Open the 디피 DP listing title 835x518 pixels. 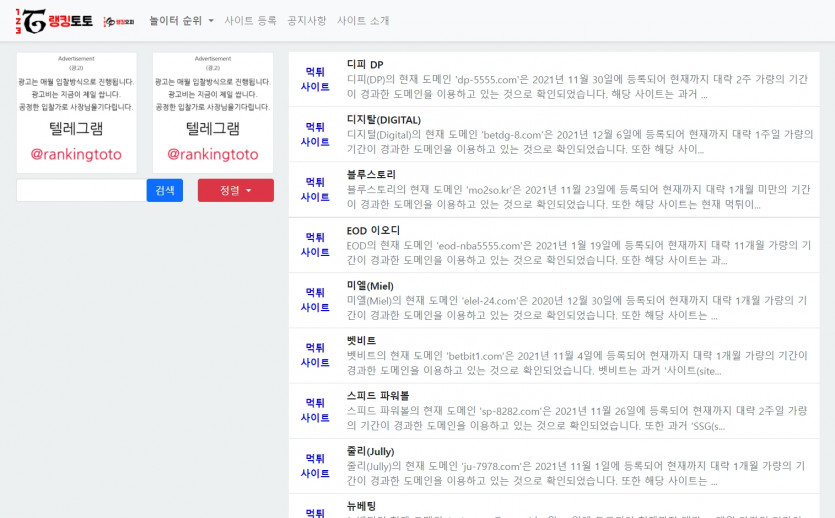(365, 65)
